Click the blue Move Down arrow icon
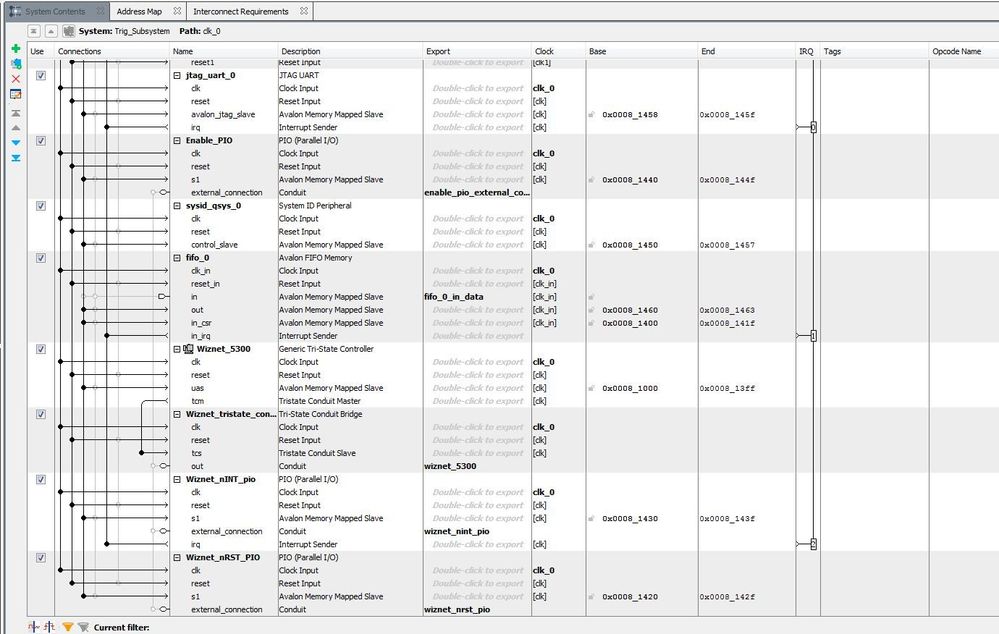This screenshot has height=634, width=999. click(x=16, y=143)
